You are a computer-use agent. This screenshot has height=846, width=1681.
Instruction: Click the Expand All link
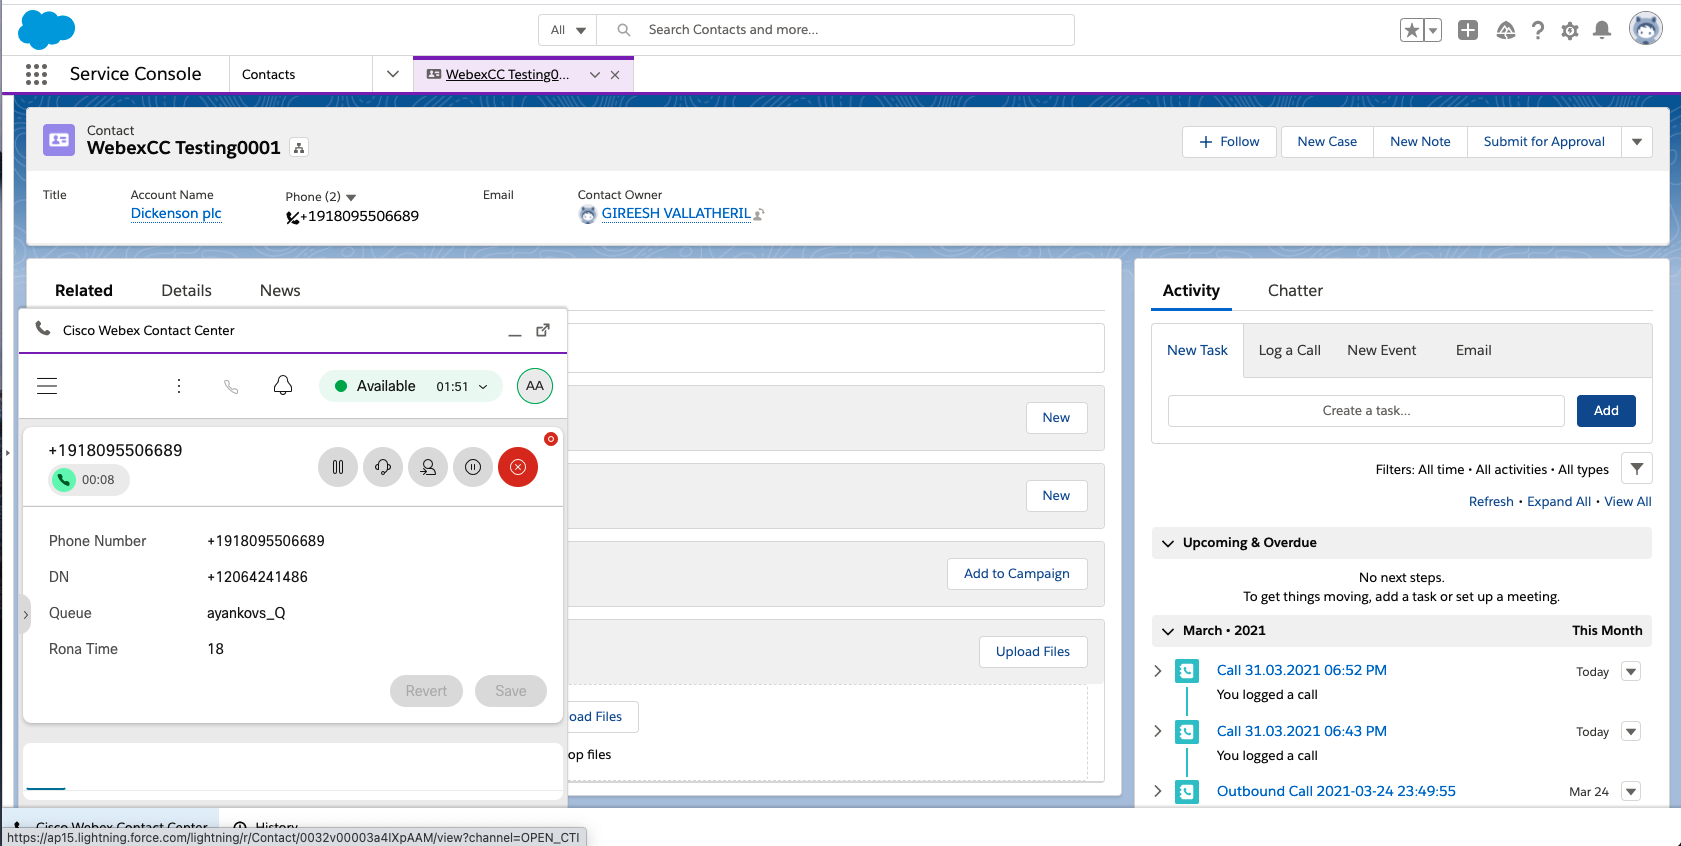point(1558,502)
